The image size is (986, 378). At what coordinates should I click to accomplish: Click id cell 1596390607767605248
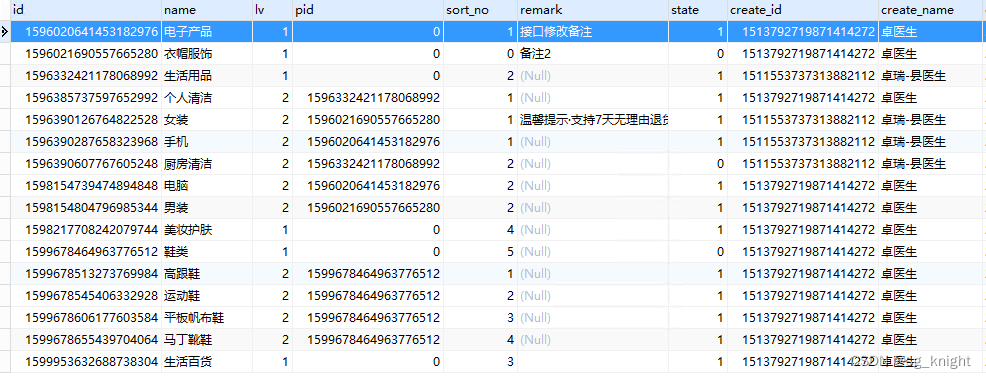86,164
